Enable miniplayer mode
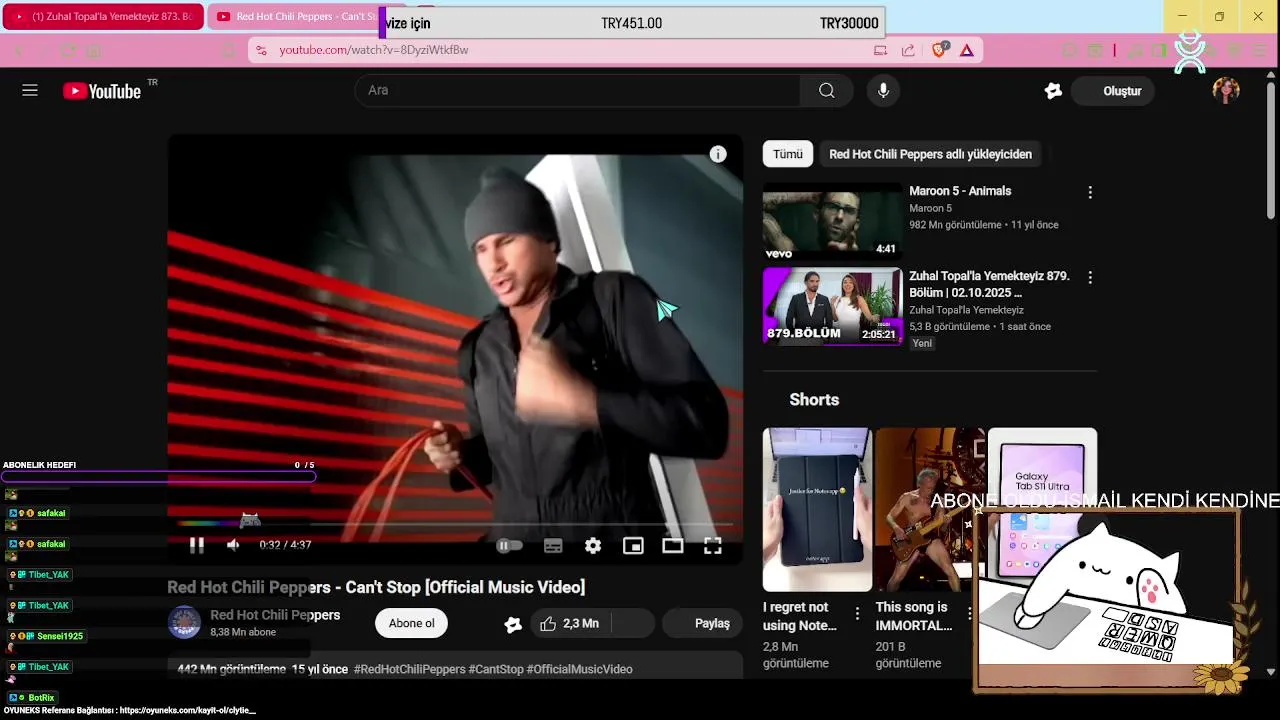1280x720 pixels. click(633, 545)
